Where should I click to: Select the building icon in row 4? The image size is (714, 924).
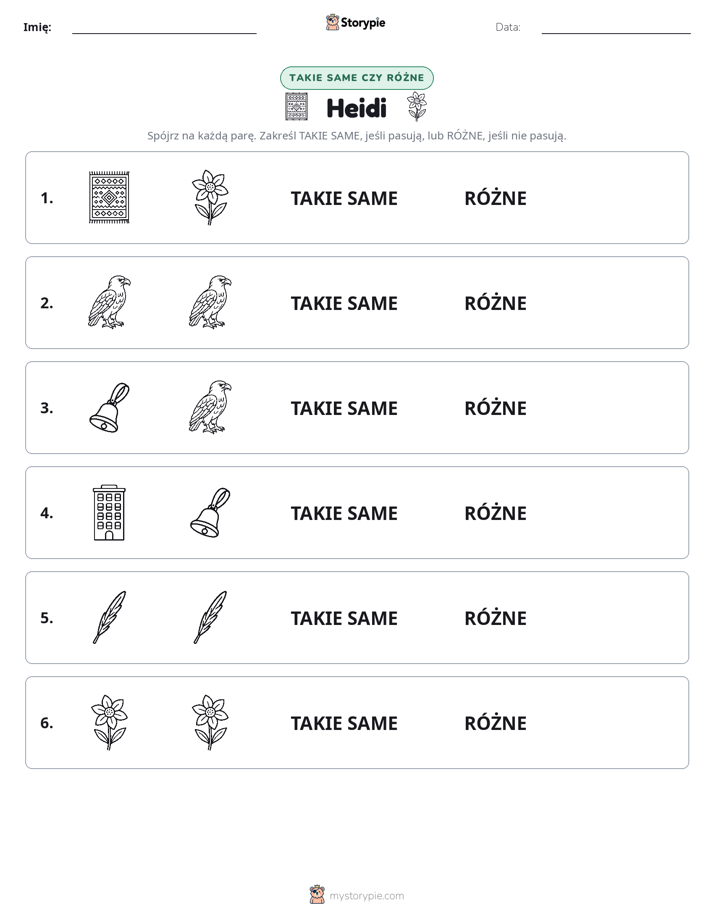[x=109, y=512]
